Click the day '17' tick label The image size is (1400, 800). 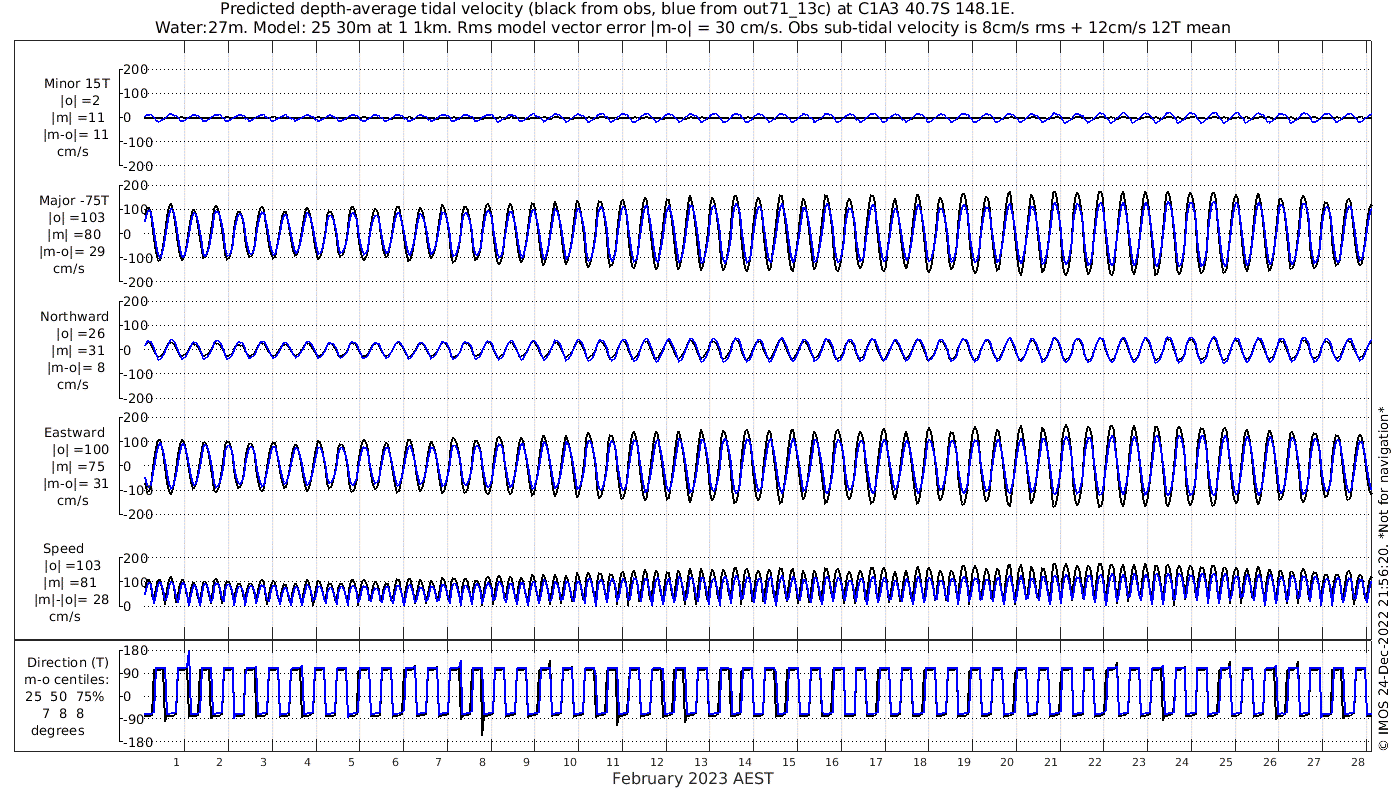tap(876, 762)
